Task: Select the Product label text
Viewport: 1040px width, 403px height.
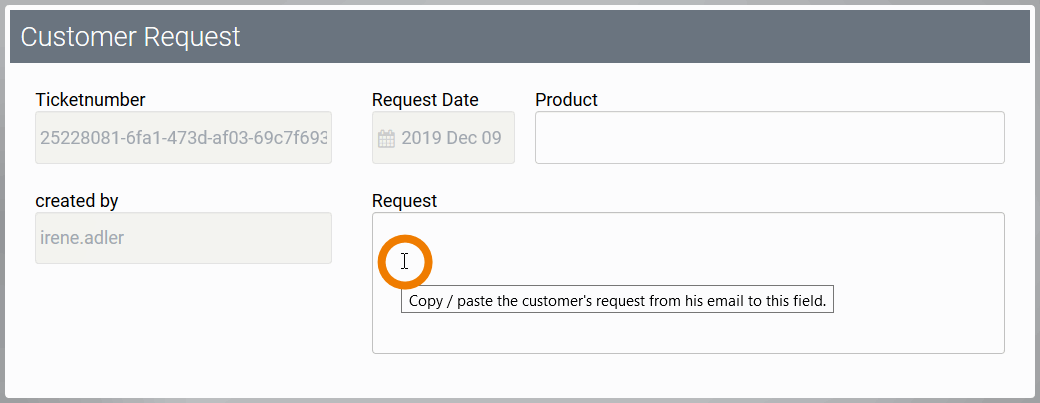Action: (566, 100)
